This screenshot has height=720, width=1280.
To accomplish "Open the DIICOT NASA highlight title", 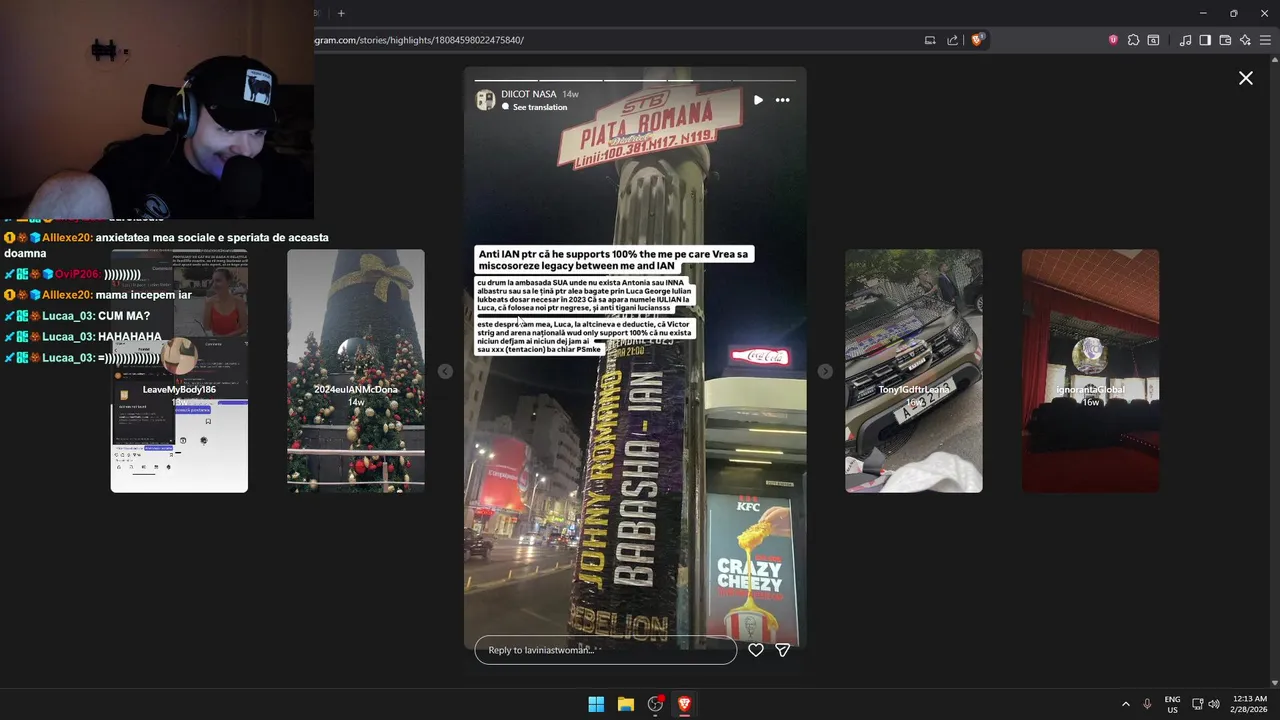I will [528, 94].
